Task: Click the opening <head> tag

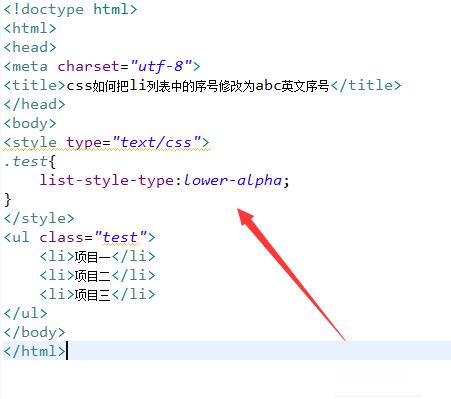Action: pos(30,47)
